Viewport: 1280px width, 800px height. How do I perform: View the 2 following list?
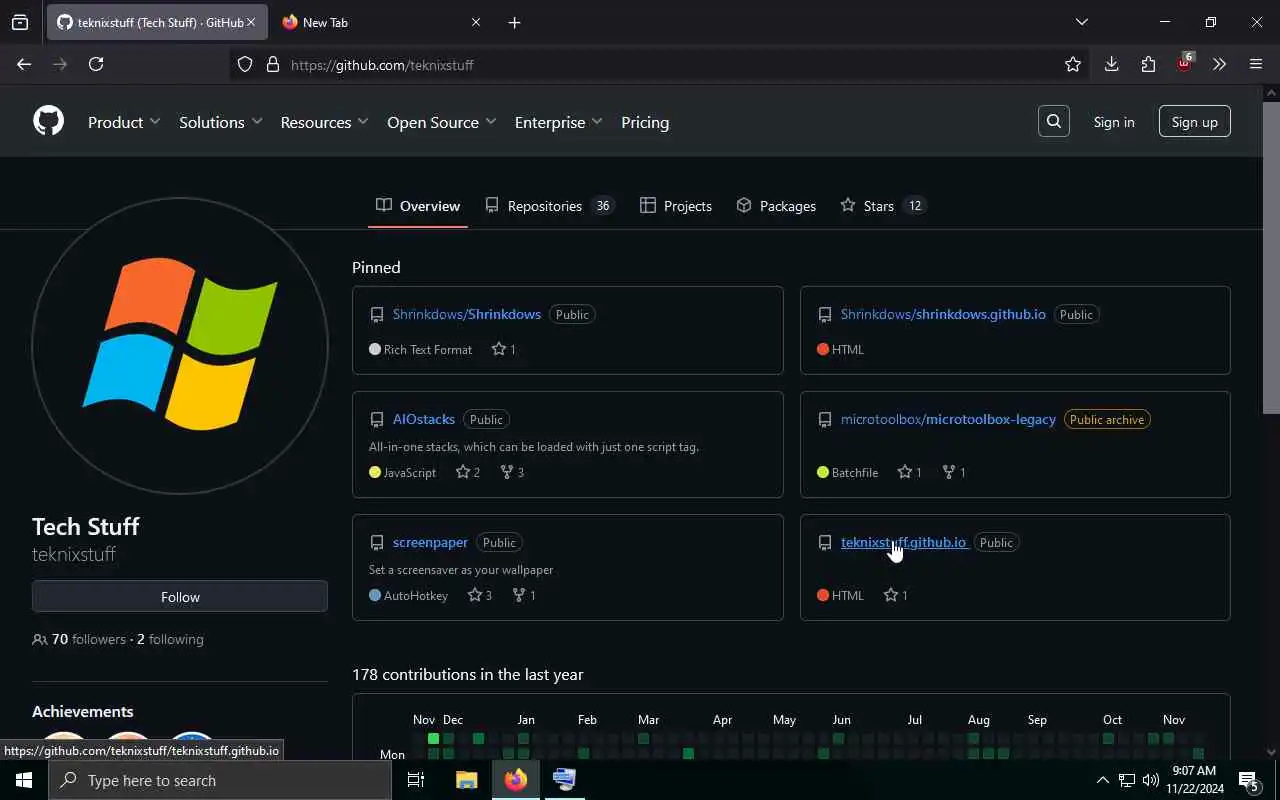(x=170, y=639)
